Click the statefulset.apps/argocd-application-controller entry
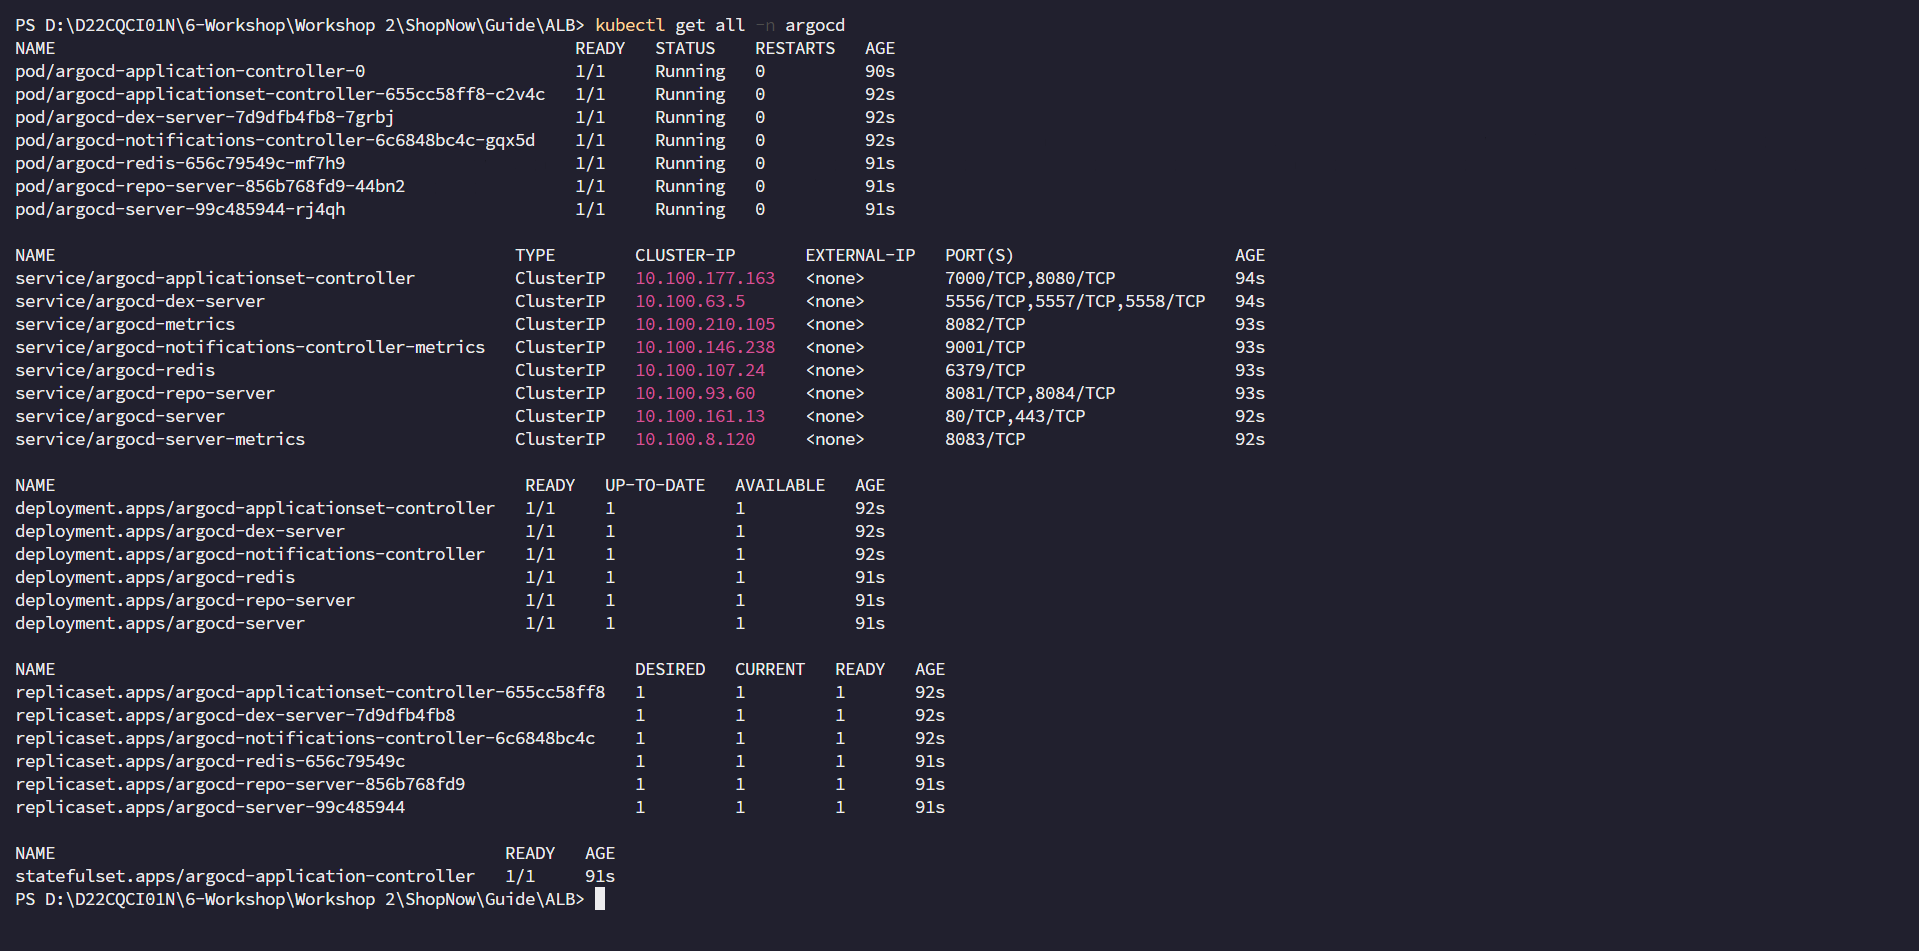 (x=245, y=876)
